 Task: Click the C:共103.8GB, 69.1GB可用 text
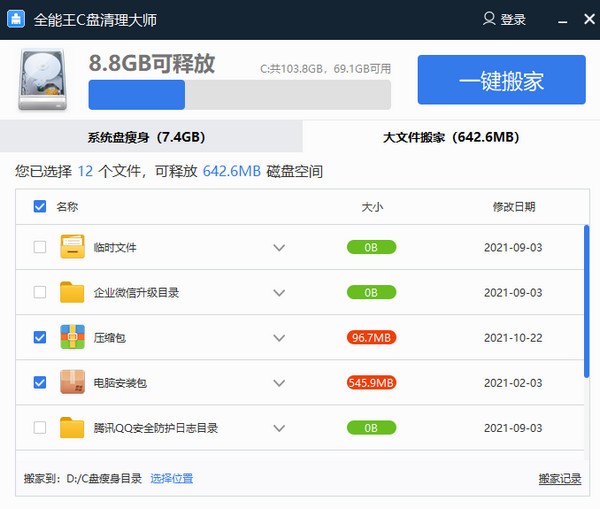[x=325, y=69]
